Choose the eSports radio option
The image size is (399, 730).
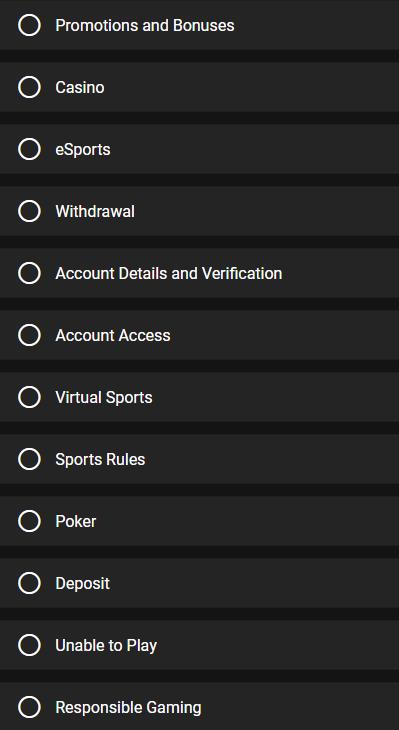[x=29, y=149]
